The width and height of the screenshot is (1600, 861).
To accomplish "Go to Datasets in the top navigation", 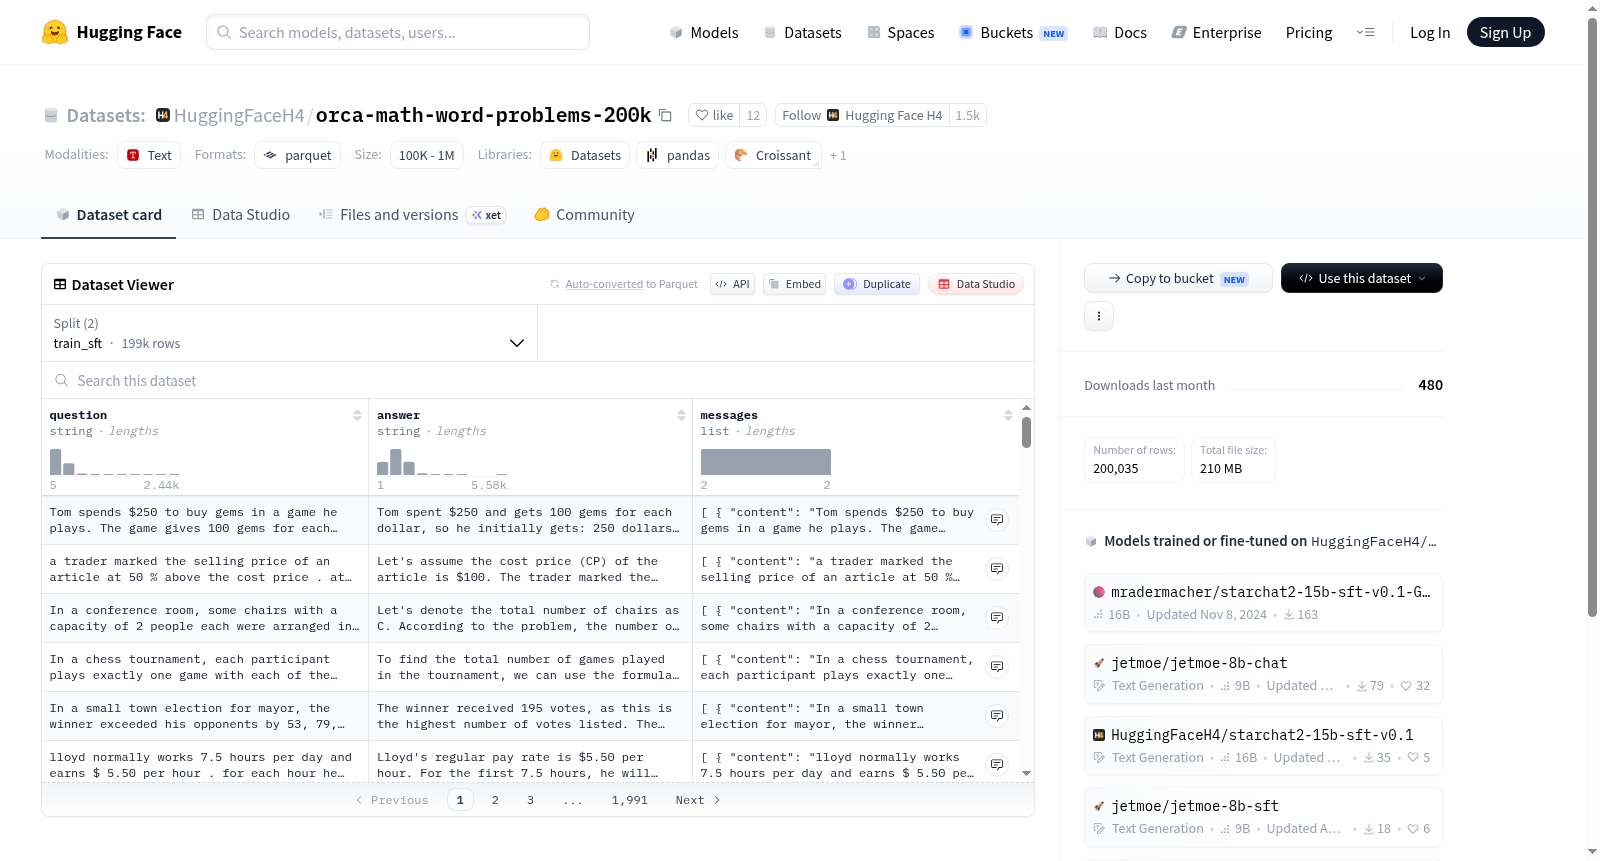I will point(802,32).
